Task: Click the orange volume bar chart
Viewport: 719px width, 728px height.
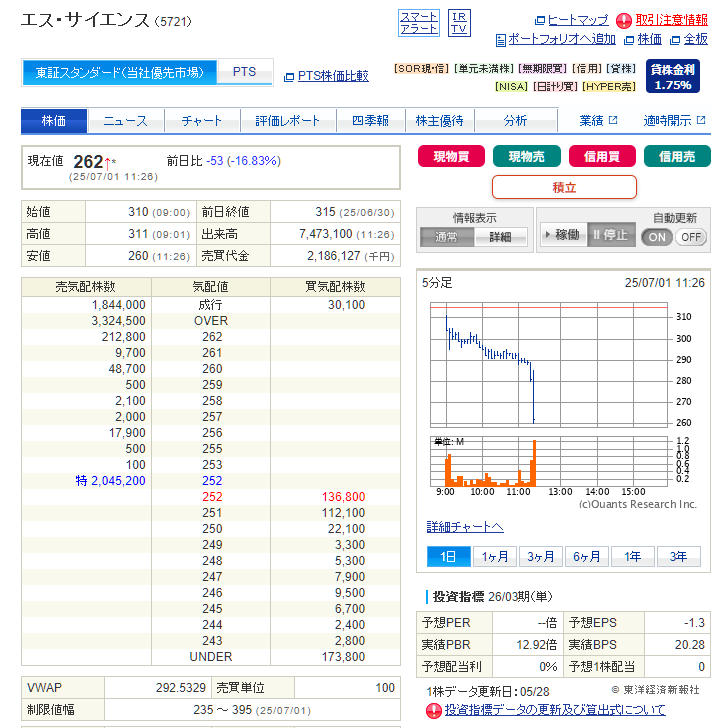Action: click(x=549, y=462)
